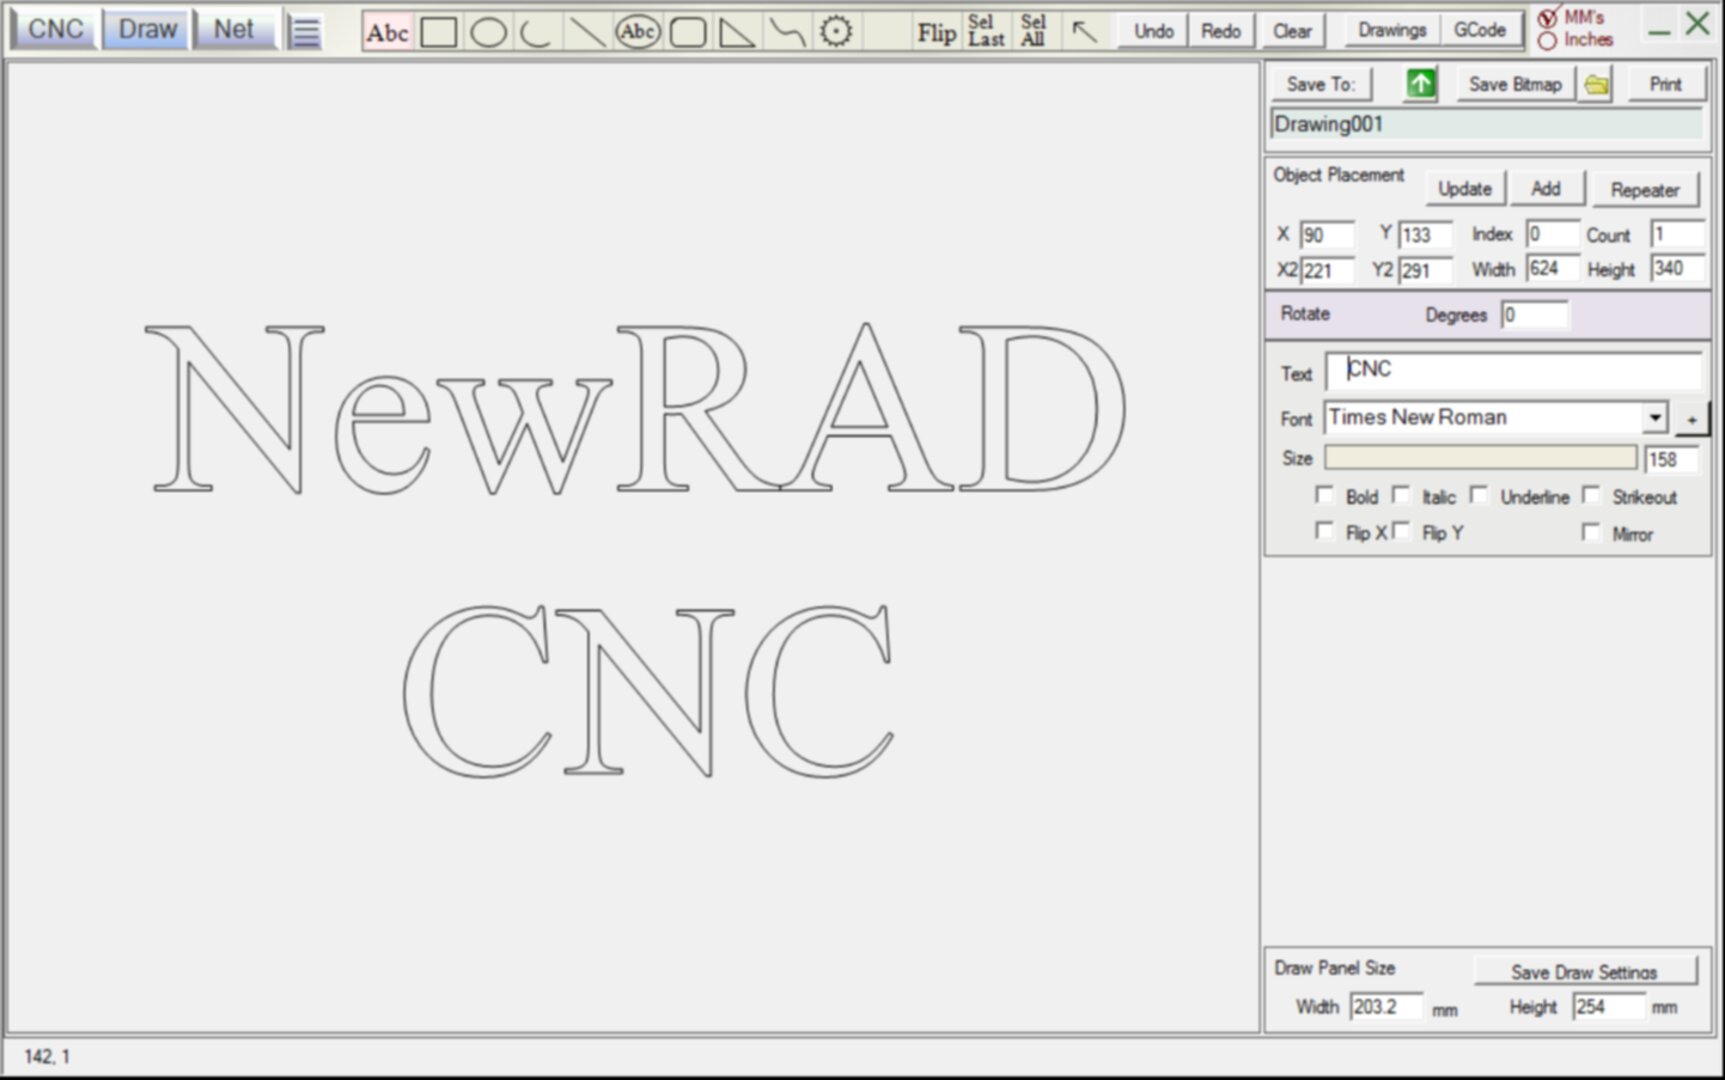1725x1080 pixels.
Task: Select the circled Abc text tool
Action: point(638,33)
